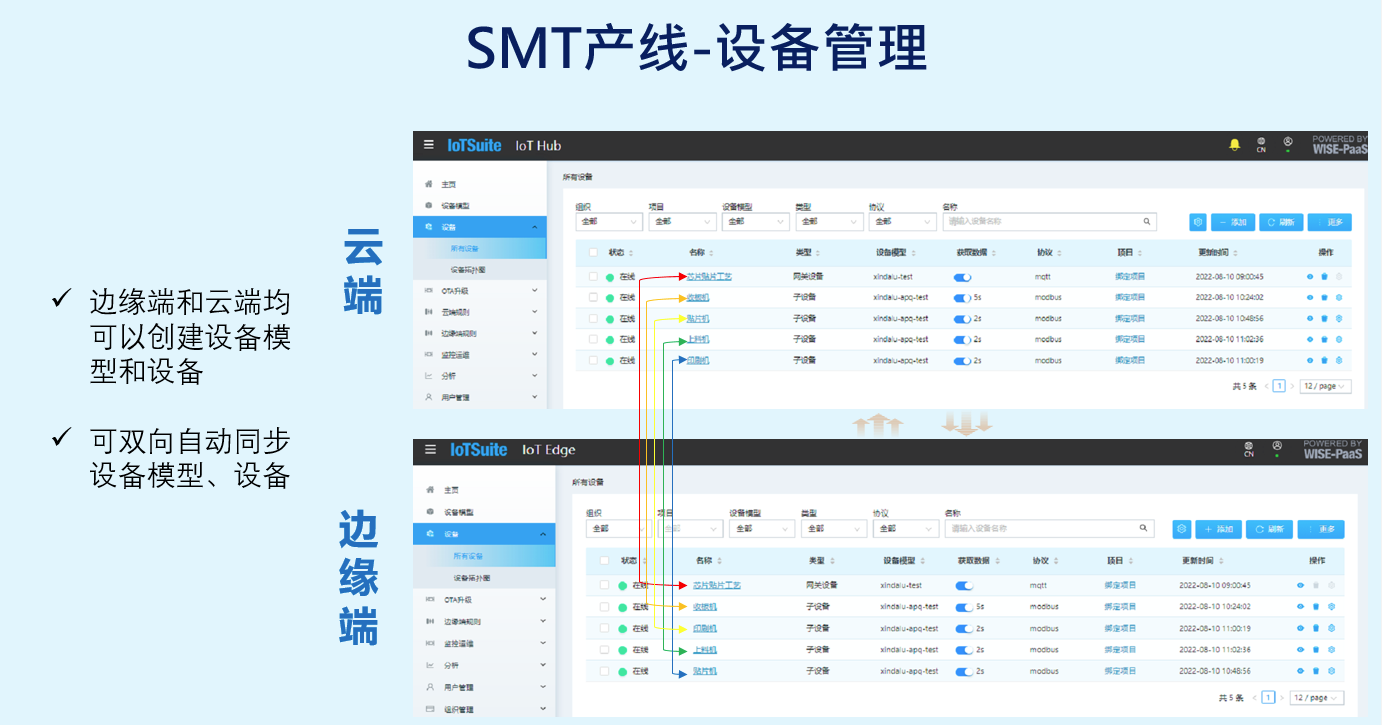View 收板机 device via eye icon in IoT Edge
Screen dimensions: 1382x725
[1301, 607]
